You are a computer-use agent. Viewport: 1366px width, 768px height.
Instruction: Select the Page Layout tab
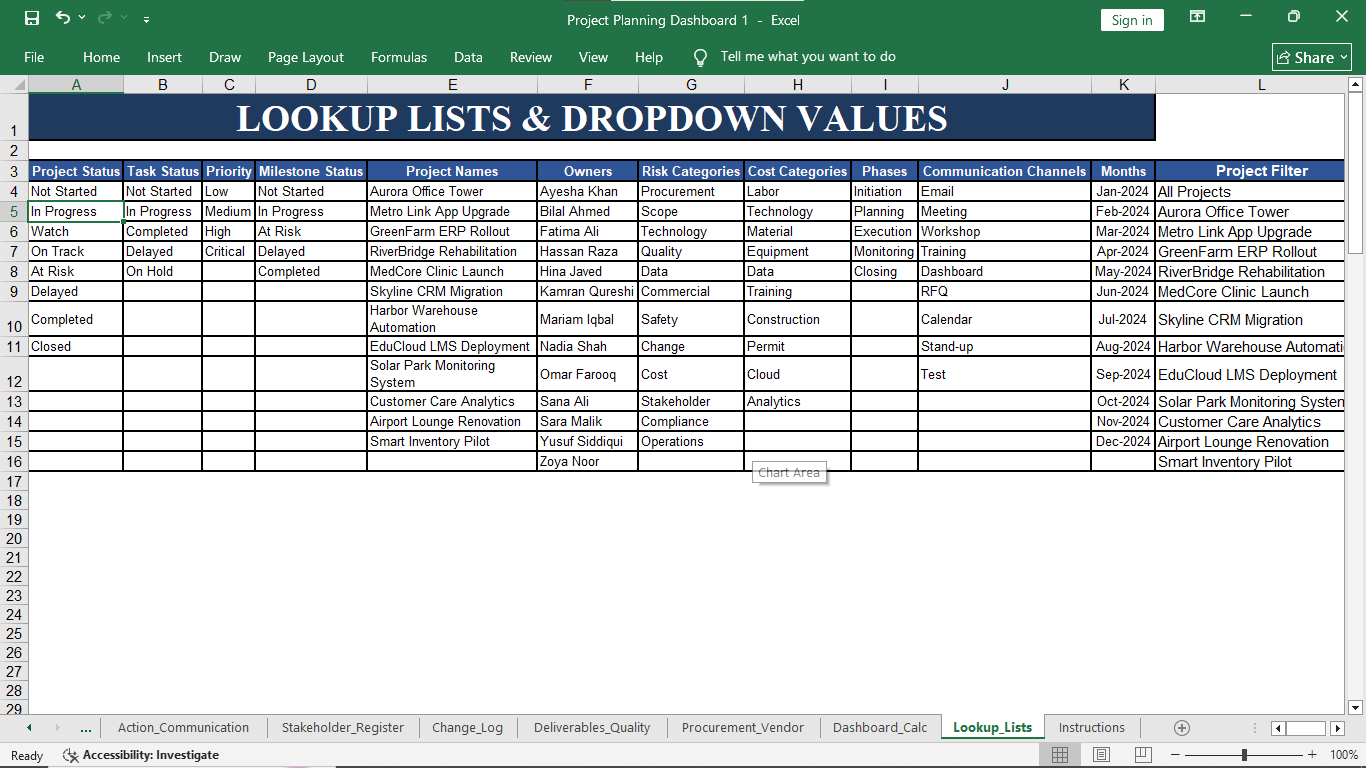coord(305,57)
